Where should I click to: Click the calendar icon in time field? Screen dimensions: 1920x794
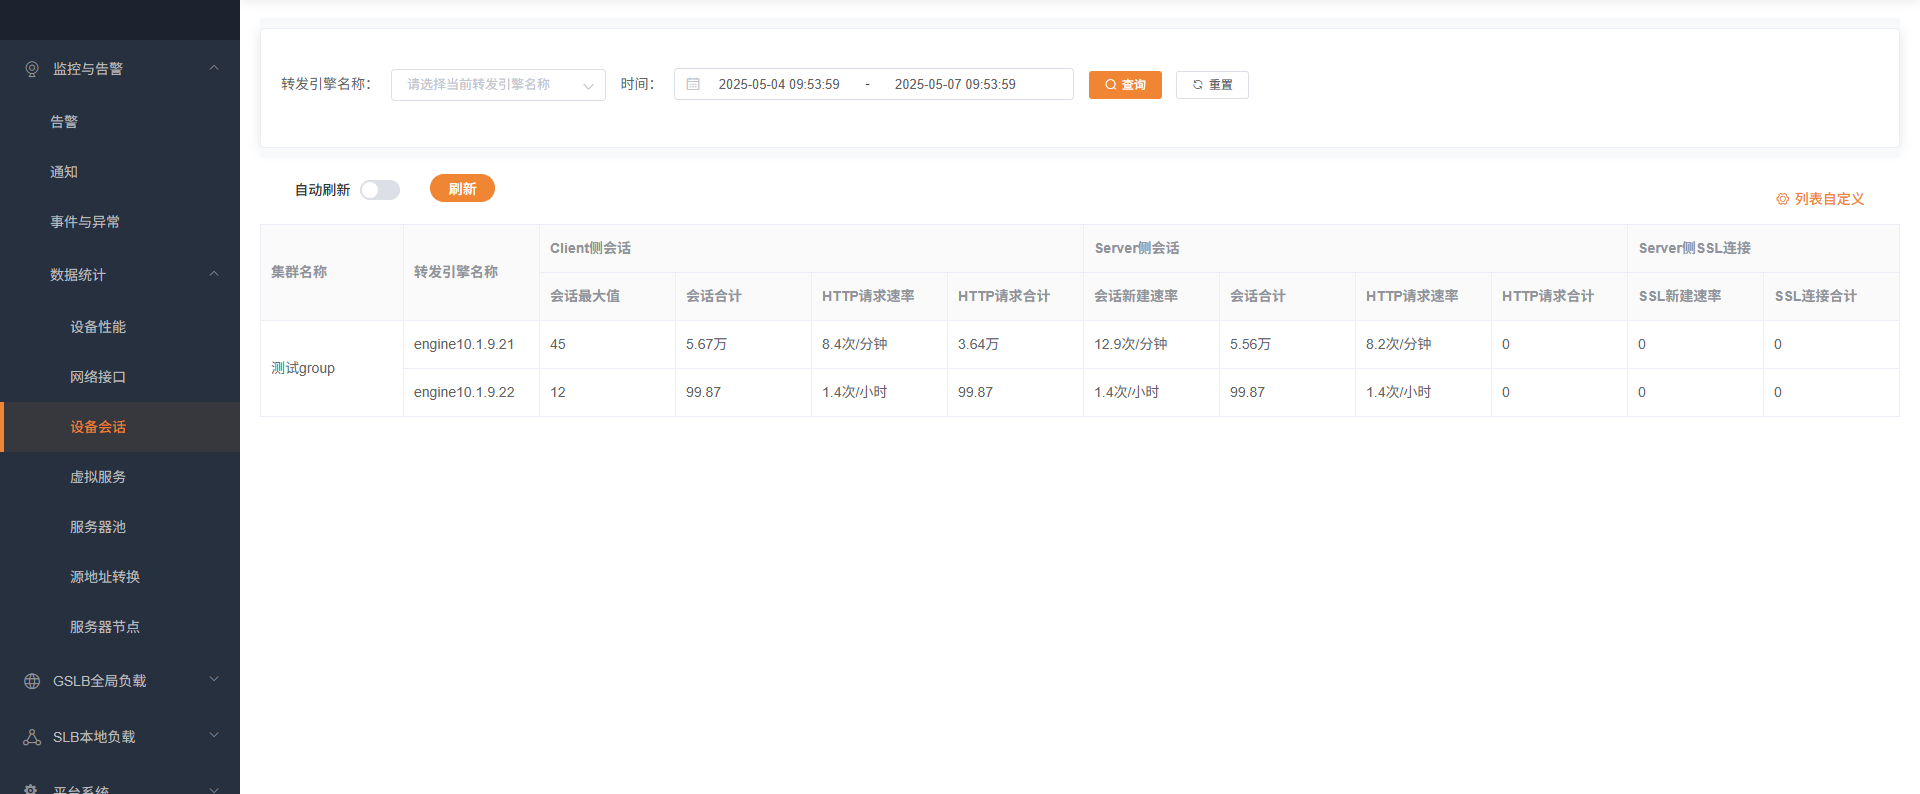click(693, 85)
